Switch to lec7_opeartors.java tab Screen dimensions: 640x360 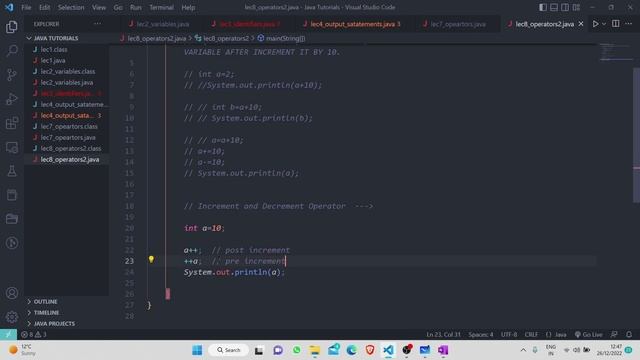click(458, 24)
